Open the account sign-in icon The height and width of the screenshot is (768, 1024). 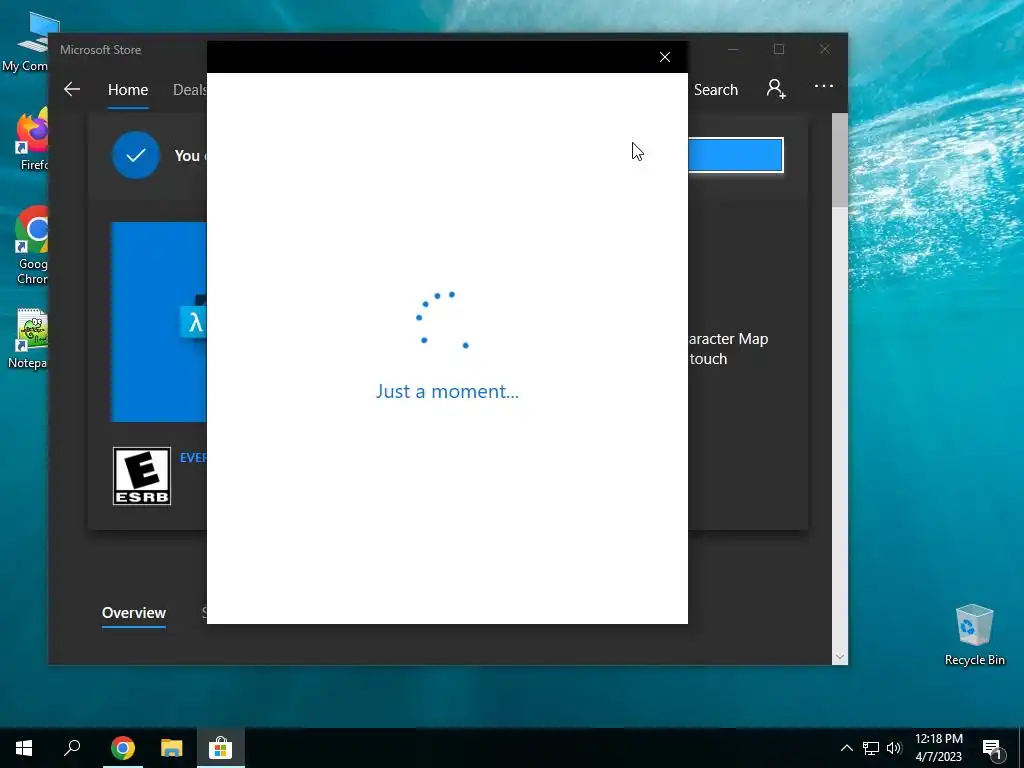pos(775,88)
